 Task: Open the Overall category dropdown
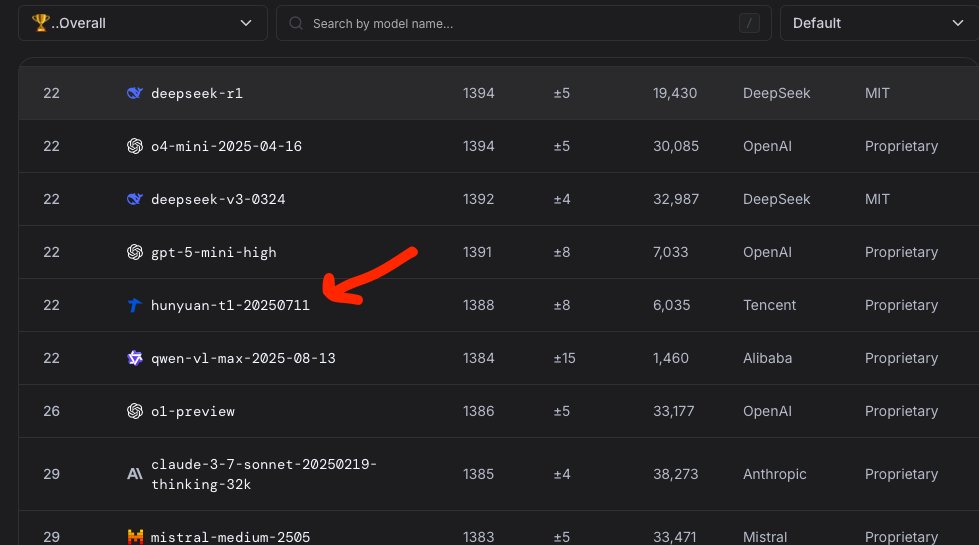click(x=142, y=23)
